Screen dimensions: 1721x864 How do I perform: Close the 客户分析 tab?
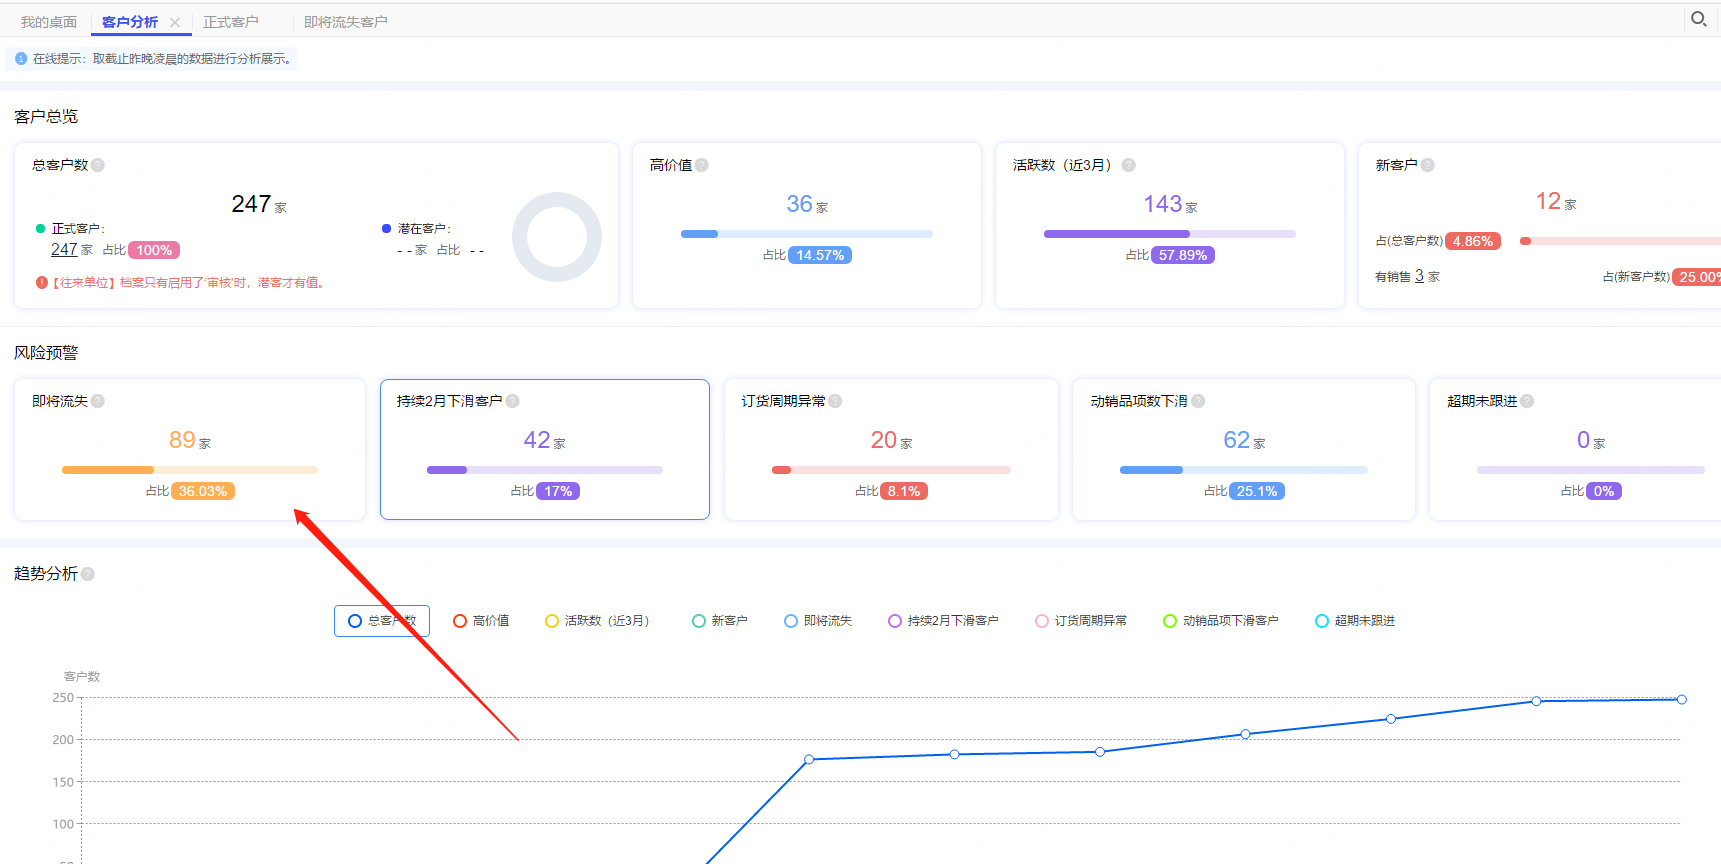tap(175, 22)
